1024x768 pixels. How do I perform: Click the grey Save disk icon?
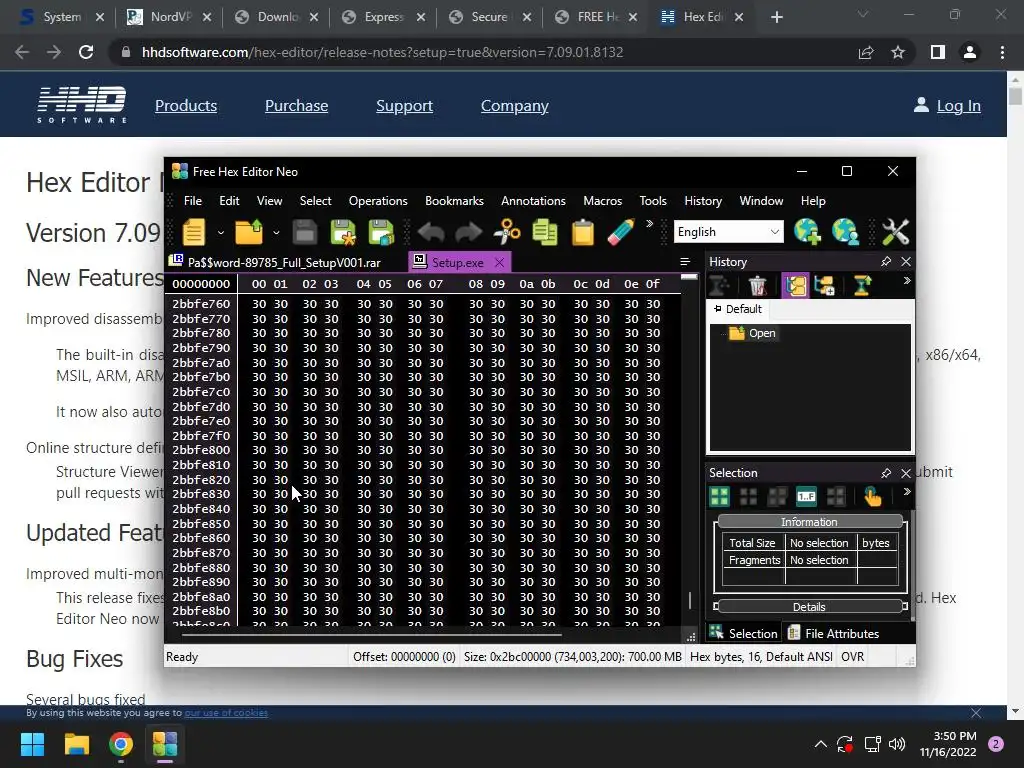pyautogui.click(x=304, y=232)
